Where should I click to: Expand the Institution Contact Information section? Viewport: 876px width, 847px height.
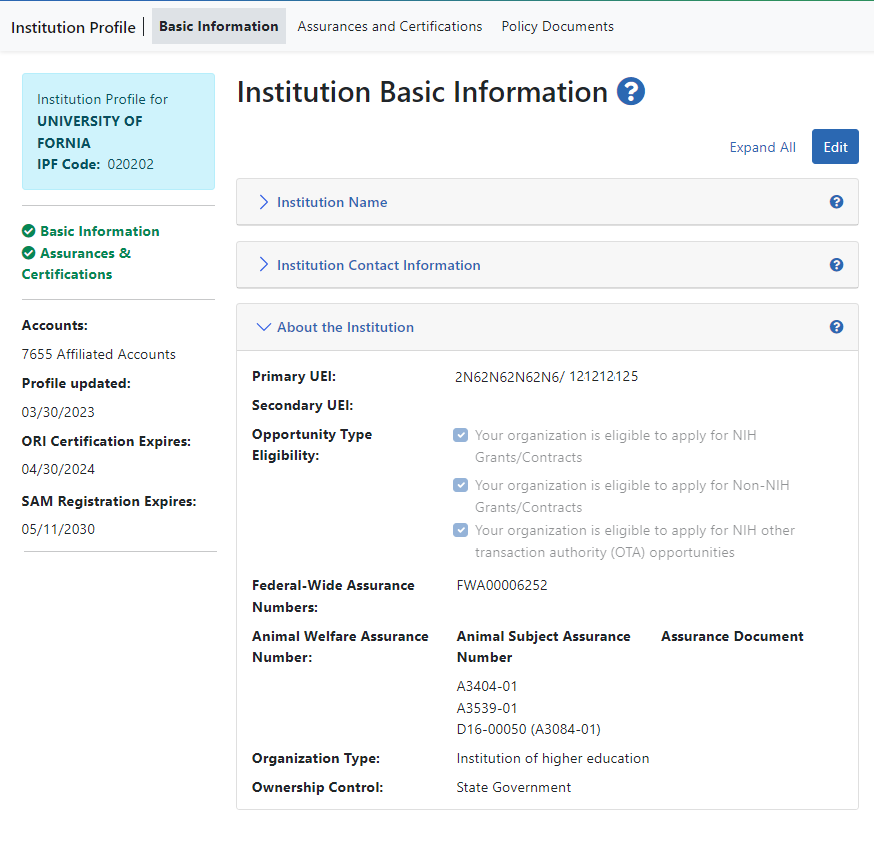click(x=378, y=265)
